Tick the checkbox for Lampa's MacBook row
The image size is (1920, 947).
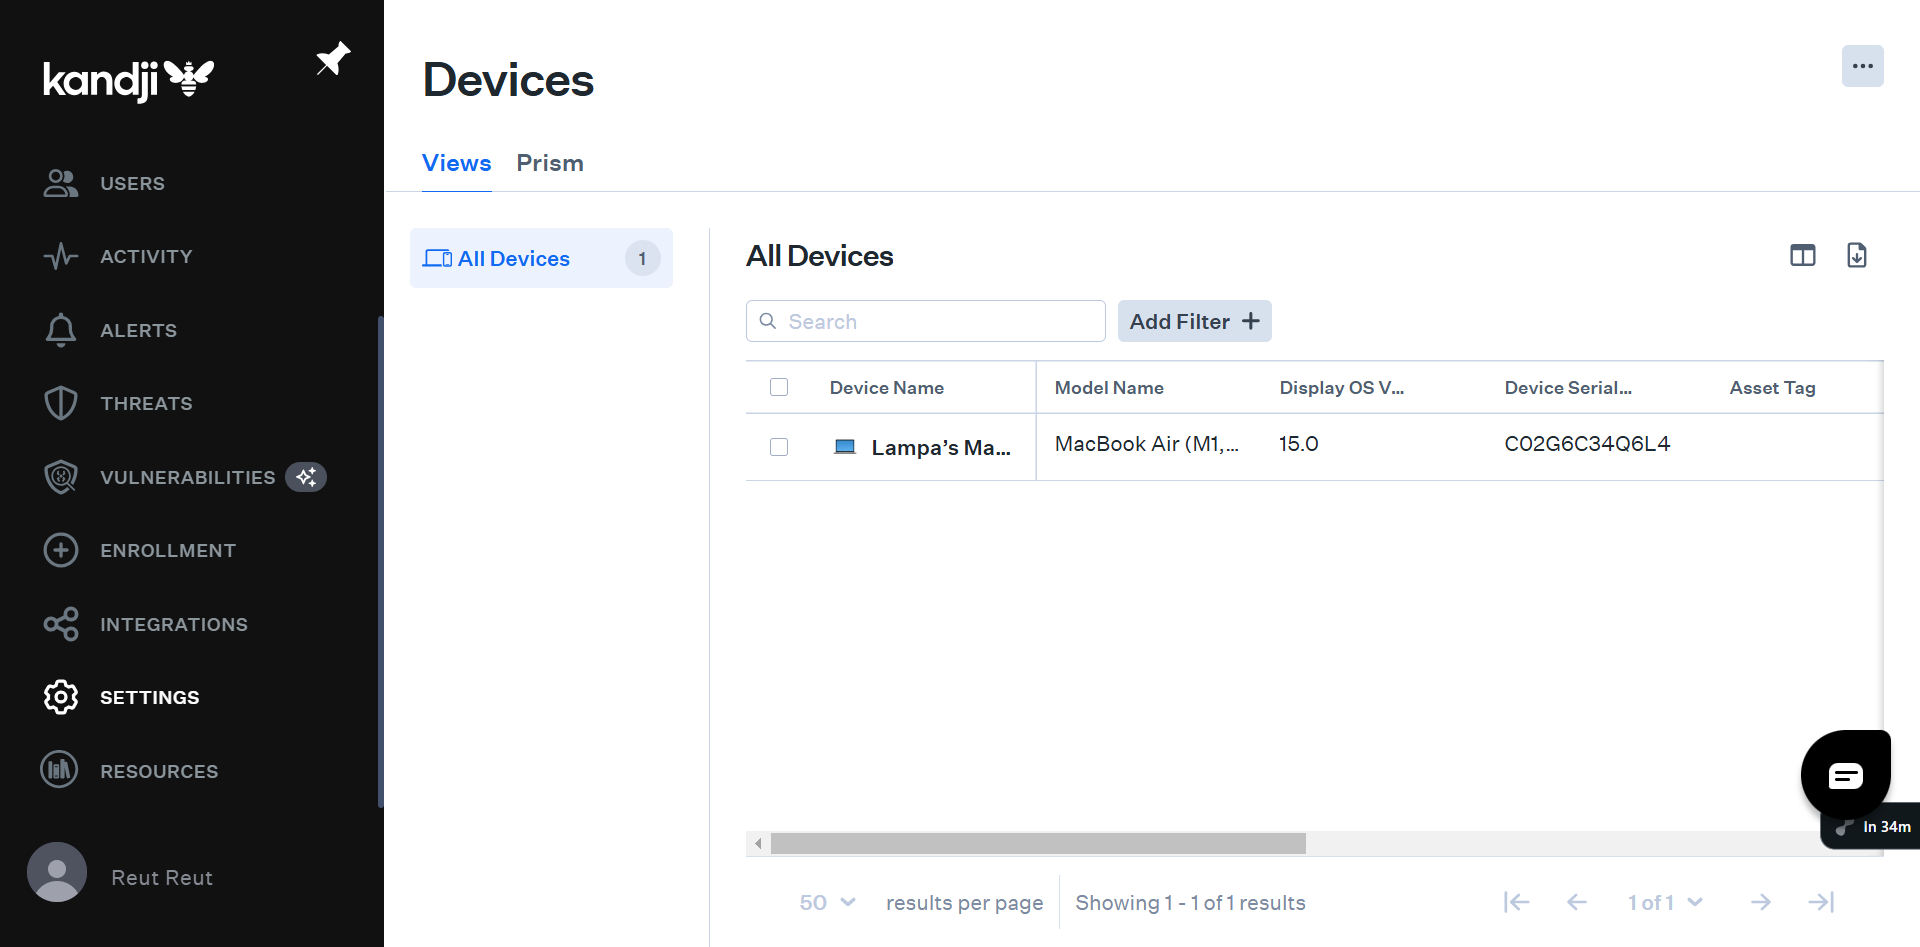click(779, 447)
